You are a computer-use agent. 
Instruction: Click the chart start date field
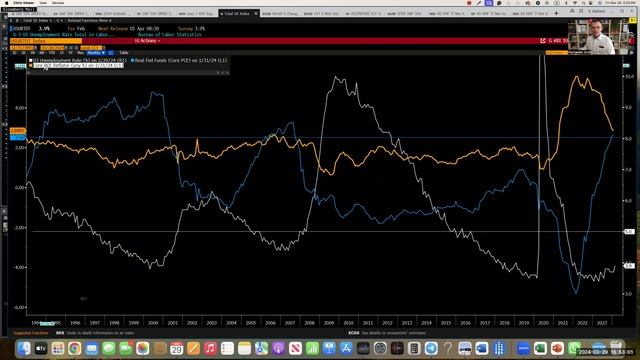pyautogui.click(x=23, y=48)
